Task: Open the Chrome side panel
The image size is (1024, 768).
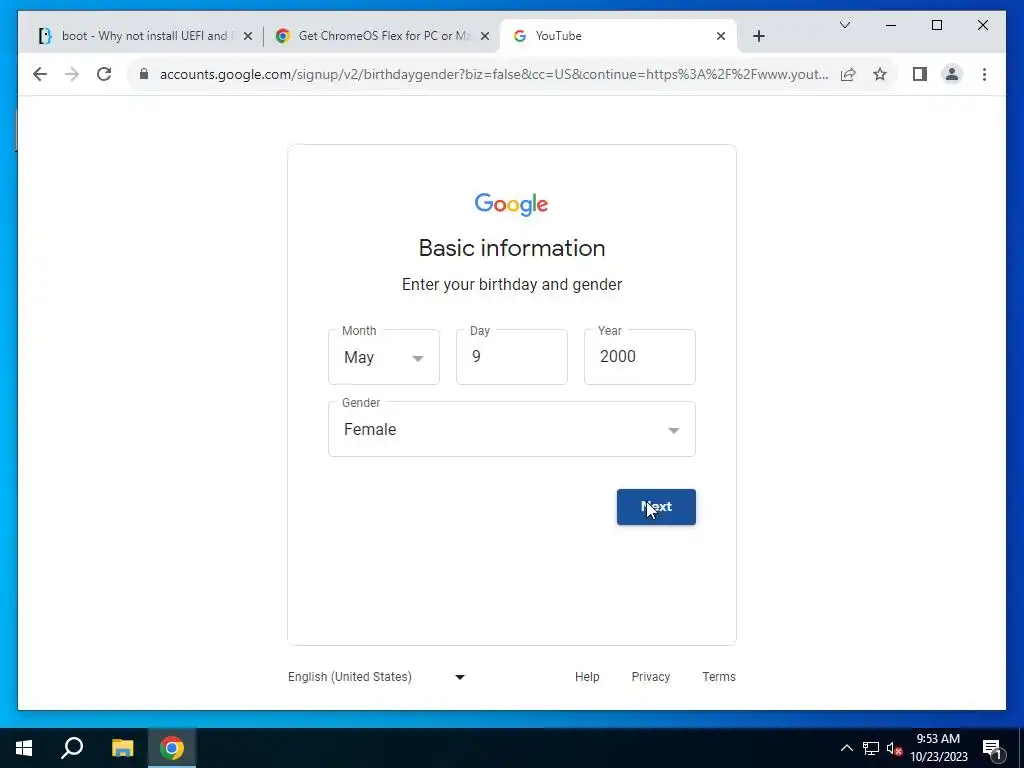Action: point(920,74)
